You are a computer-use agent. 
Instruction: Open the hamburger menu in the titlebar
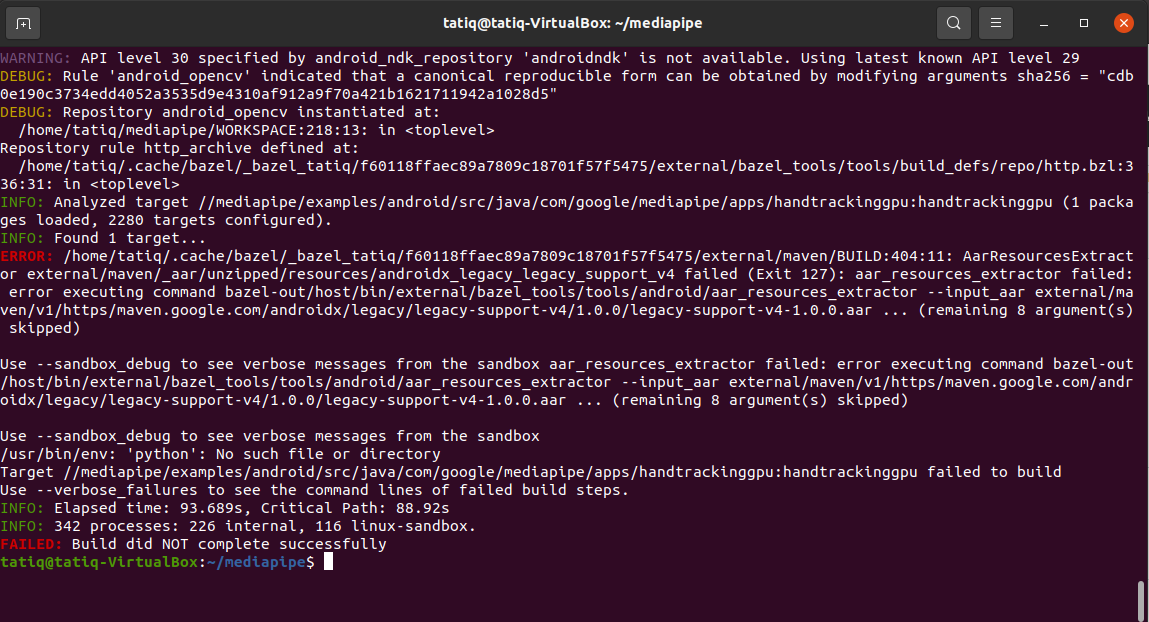pyautogui.click(x=995, y=22)
